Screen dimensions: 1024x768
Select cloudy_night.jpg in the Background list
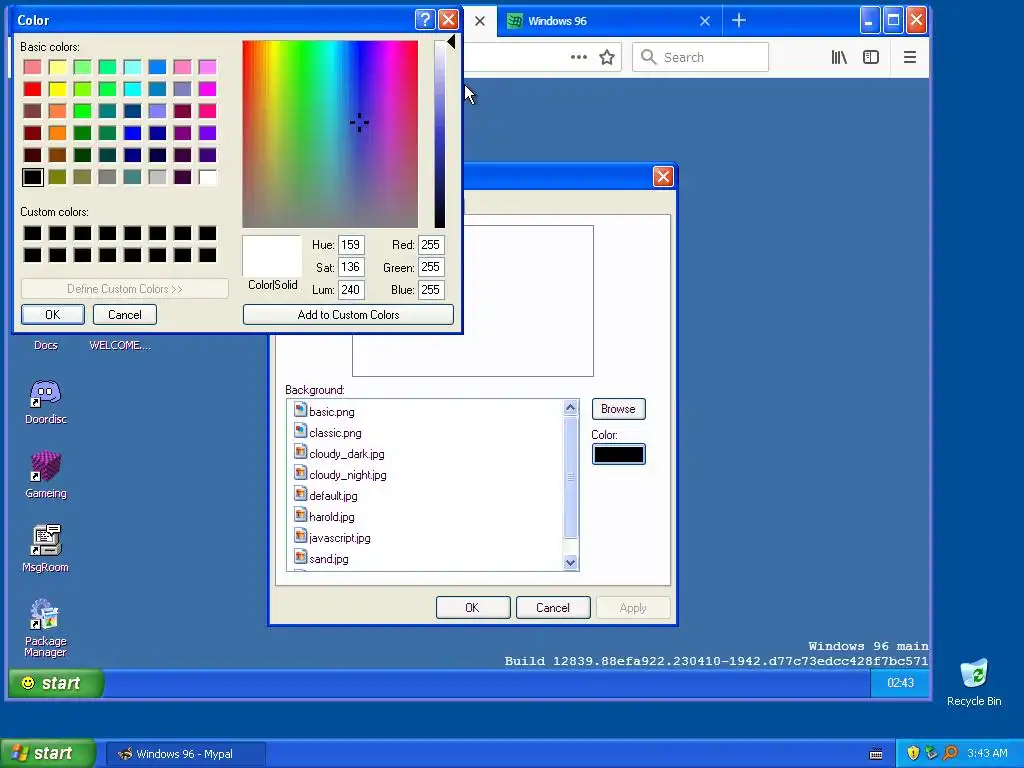(x=347, y=475)
